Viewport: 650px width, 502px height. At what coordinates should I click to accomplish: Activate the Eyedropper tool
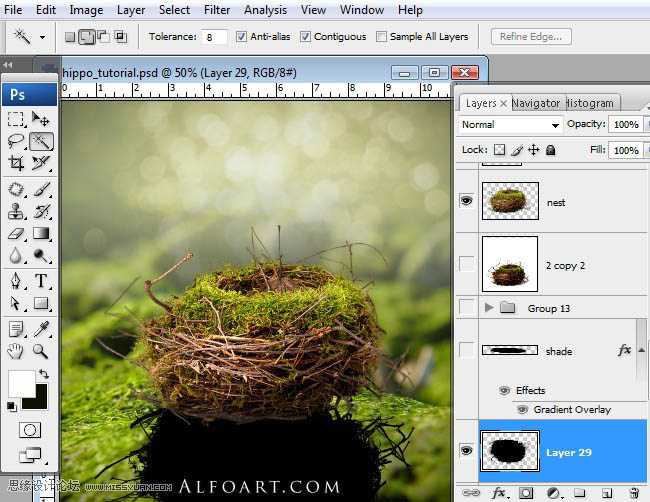[x=41, y=330]
